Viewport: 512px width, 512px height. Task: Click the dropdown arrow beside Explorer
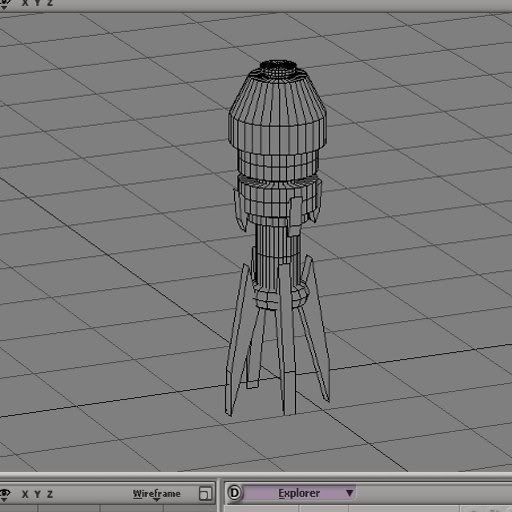pyautogui.click(x=349, y=493)
